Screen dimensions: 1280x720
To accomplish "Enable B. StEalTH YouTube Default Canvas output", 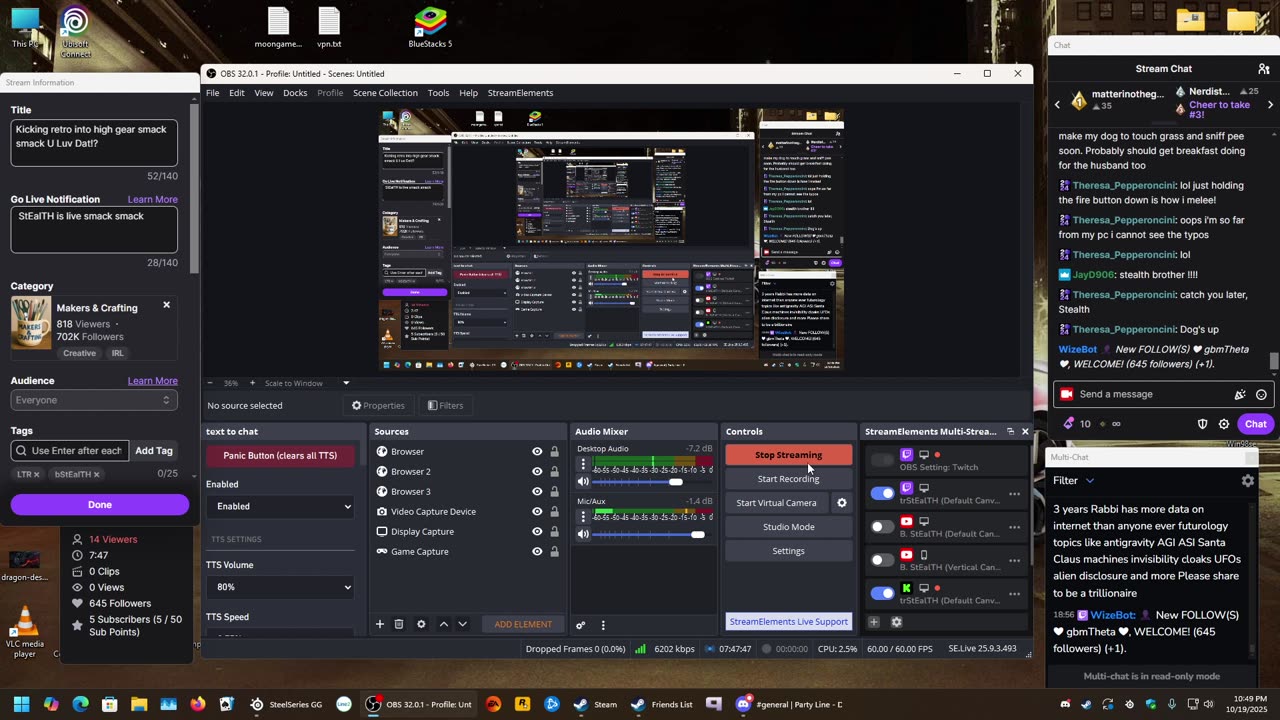I will coord(882,526).
